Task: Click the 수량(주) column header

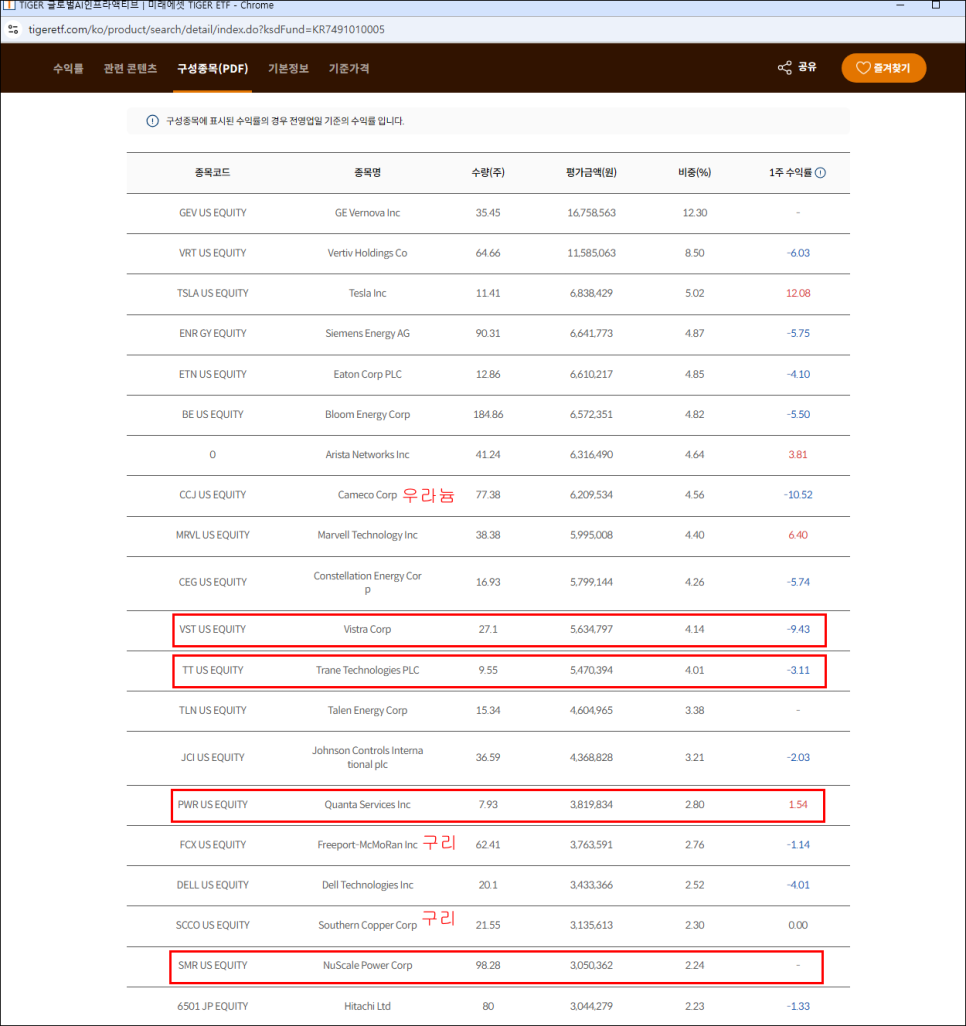Action: pos(488,173)
